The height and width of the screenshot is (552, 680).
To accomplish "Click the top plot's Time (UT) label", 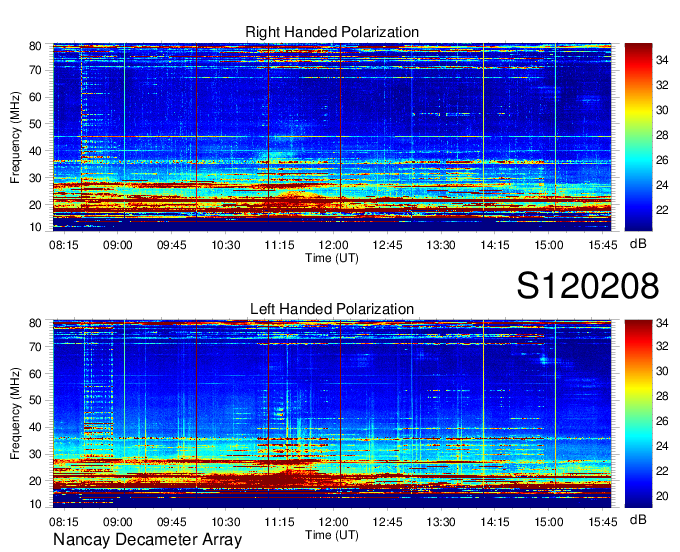I will click(332, 258).
